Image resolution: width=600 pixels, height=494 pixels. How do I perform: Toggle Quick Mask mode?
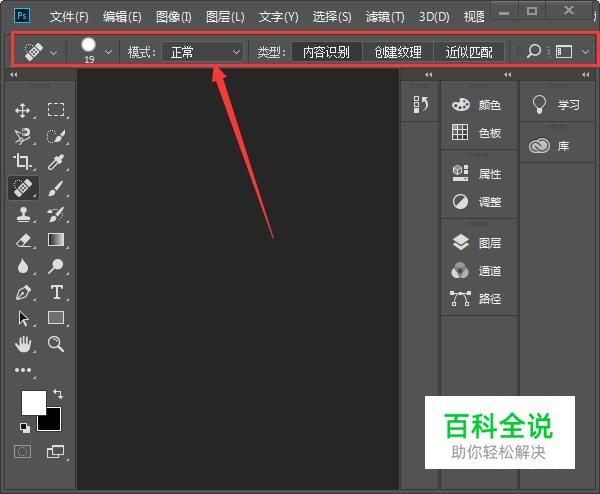pyautogui.click(x=23, y=452)
